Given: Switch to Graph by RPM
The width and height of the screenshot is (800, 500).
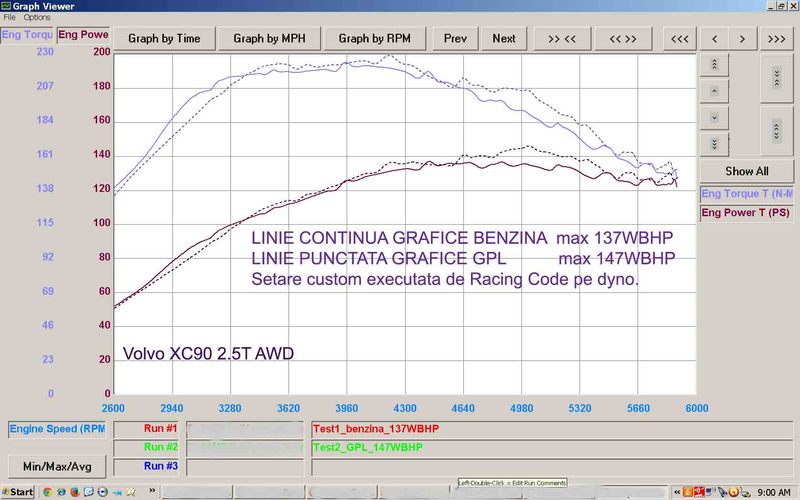Looking at the screenshot, I should click(x=374, y=39).
